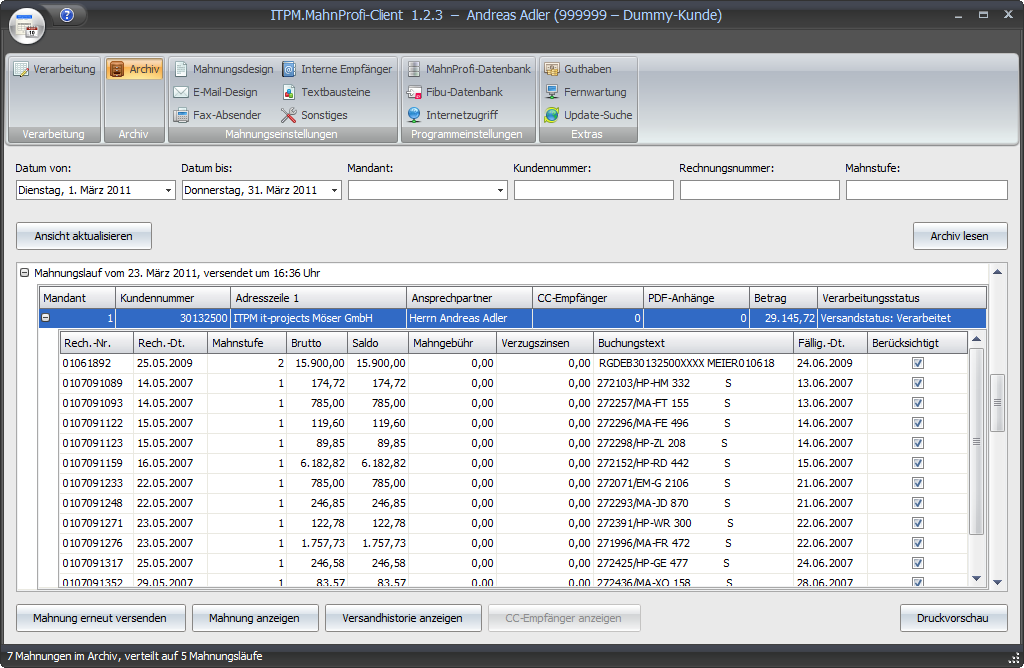Open Fibu-Datenbank program settings

point(455,92)
